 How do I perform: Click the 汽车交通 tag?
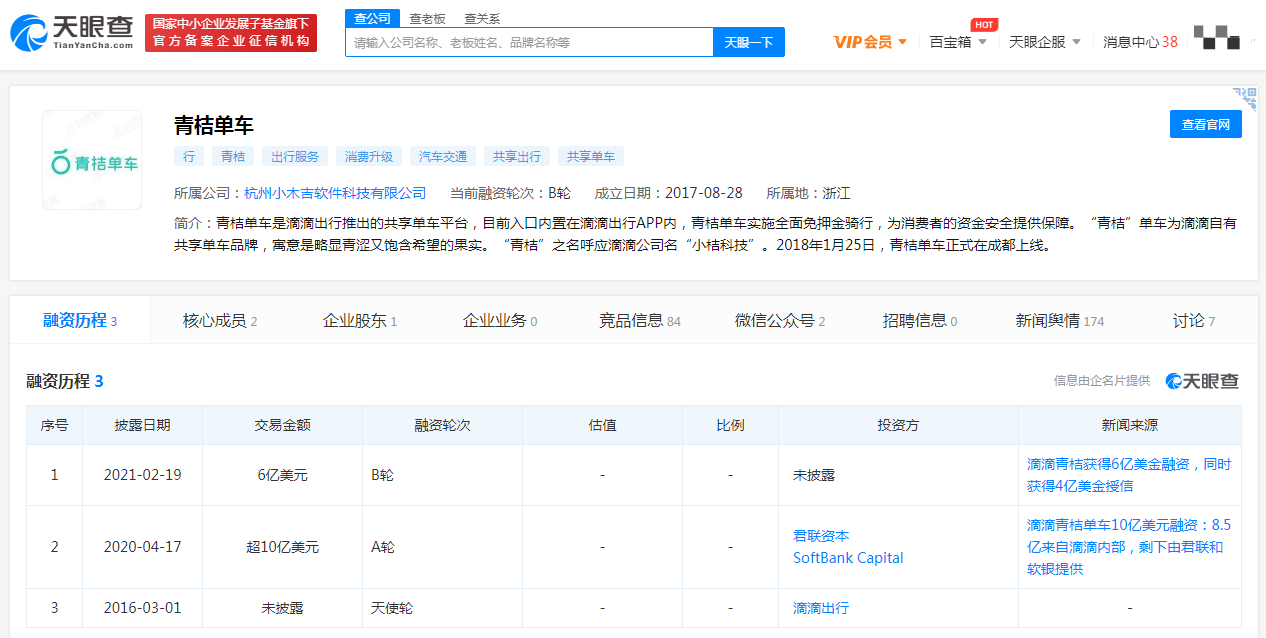pos(443,156)
